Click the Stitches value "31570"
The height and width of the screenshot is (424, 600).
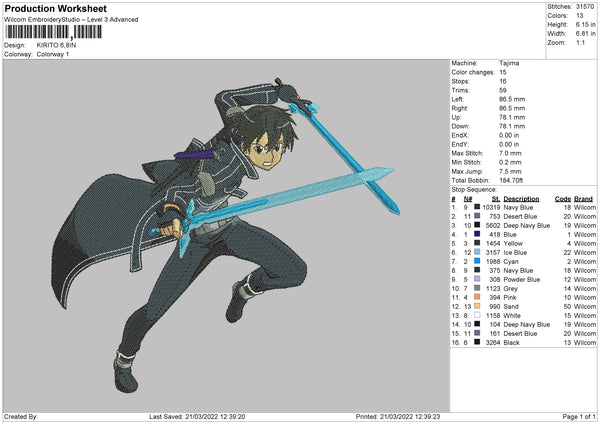(585, 7)
